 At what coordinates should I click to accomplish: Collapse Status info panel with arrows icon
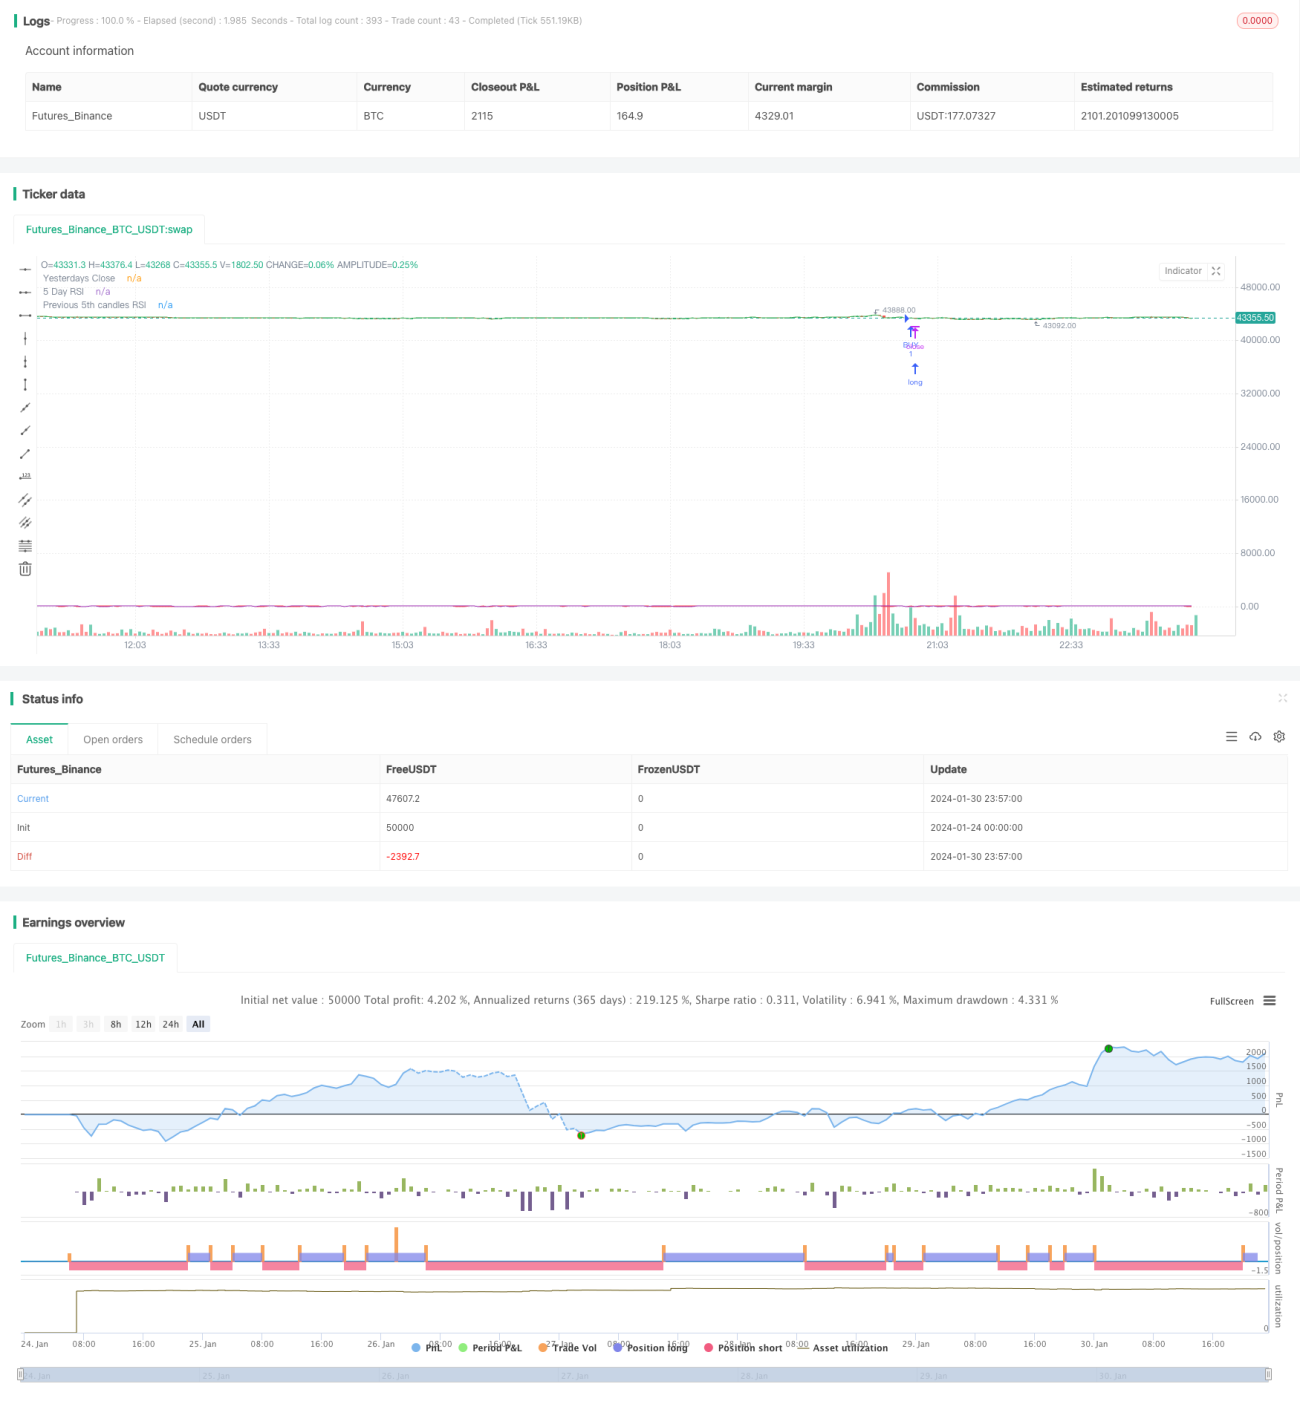(1282, 698)
